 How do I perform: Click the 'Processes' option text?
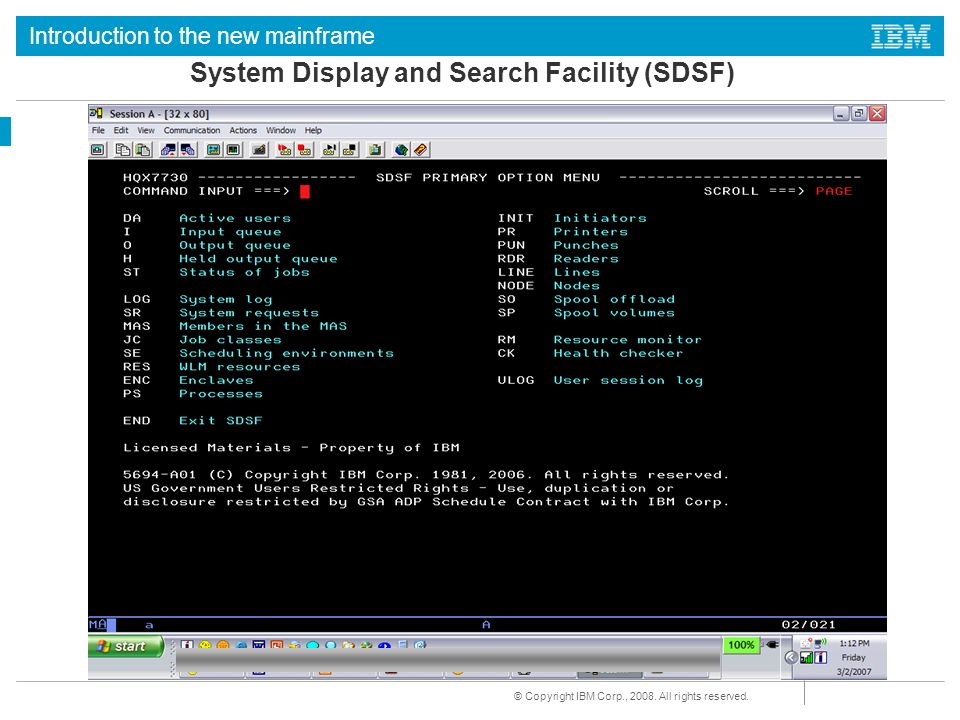[x=221, y=394]
